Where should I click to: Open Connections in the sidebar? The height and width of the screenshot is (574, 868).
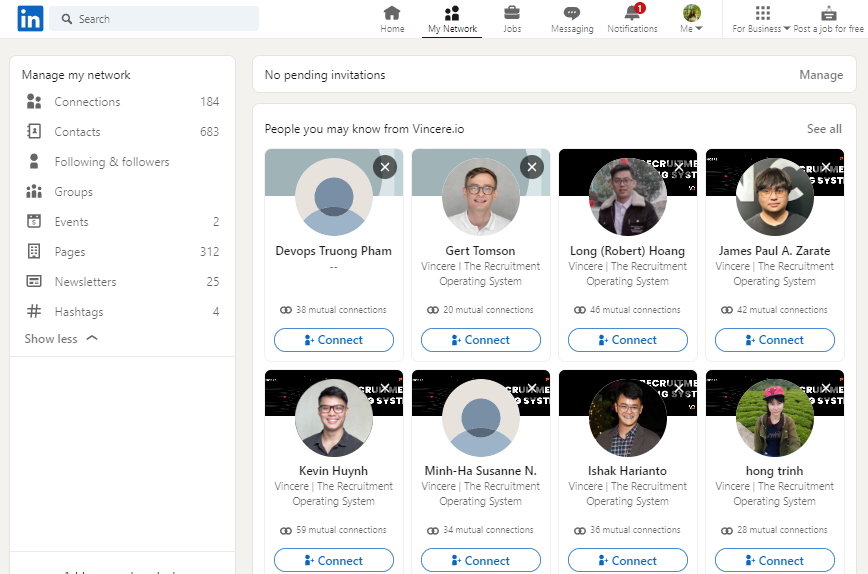click(x=122, y=102)
